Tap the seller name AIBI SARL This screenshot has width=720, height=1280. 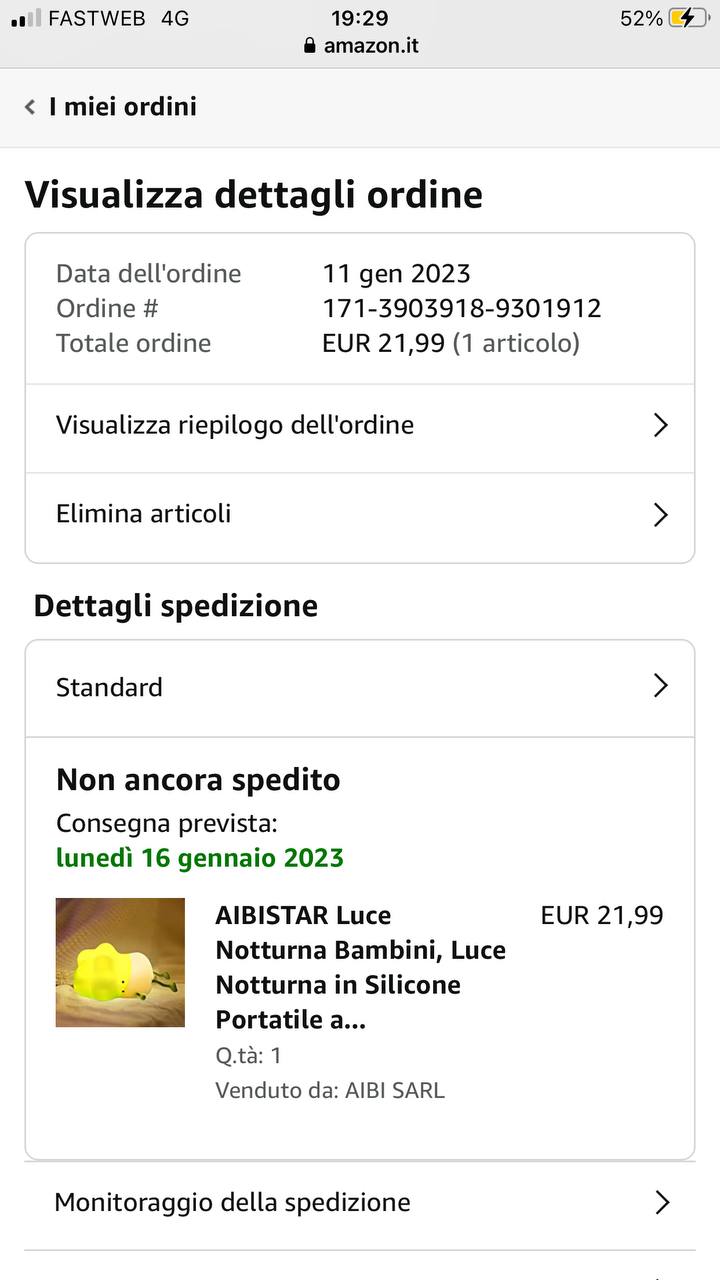pyautogui.click(x=395, y=1090)
